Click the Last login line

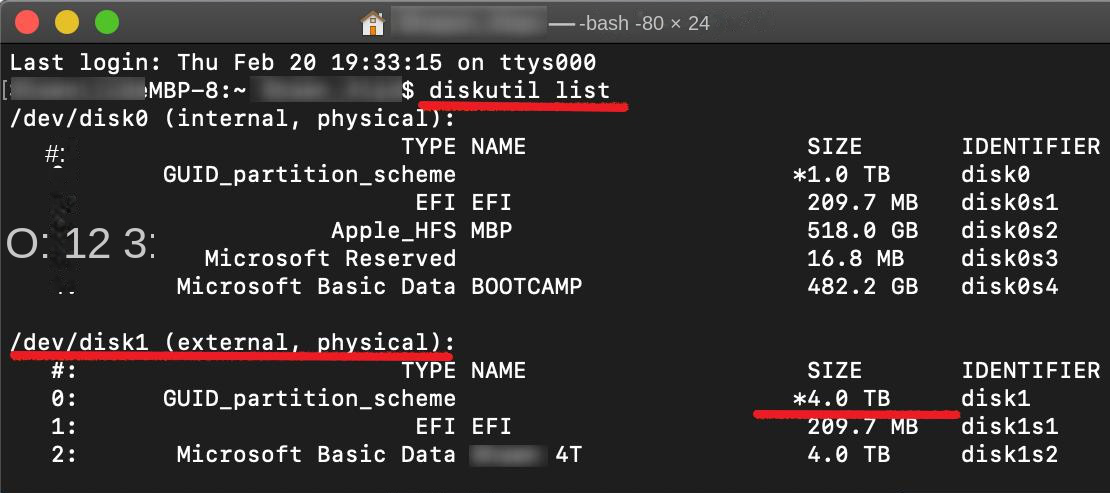pos(303,62)
